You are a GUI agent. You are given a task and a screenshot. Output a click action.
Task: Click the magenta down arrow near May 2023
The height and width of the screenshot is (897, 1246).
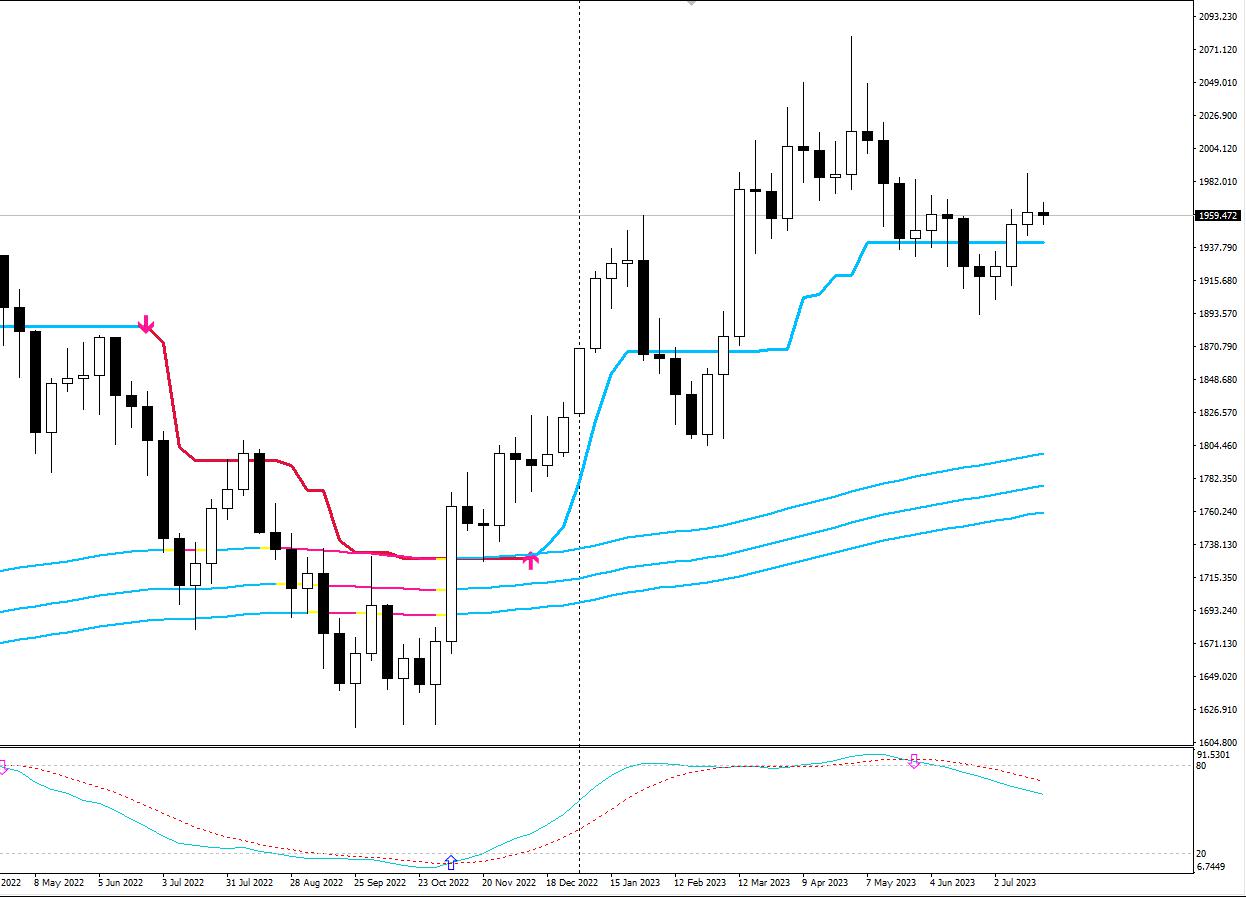[913, 761]
